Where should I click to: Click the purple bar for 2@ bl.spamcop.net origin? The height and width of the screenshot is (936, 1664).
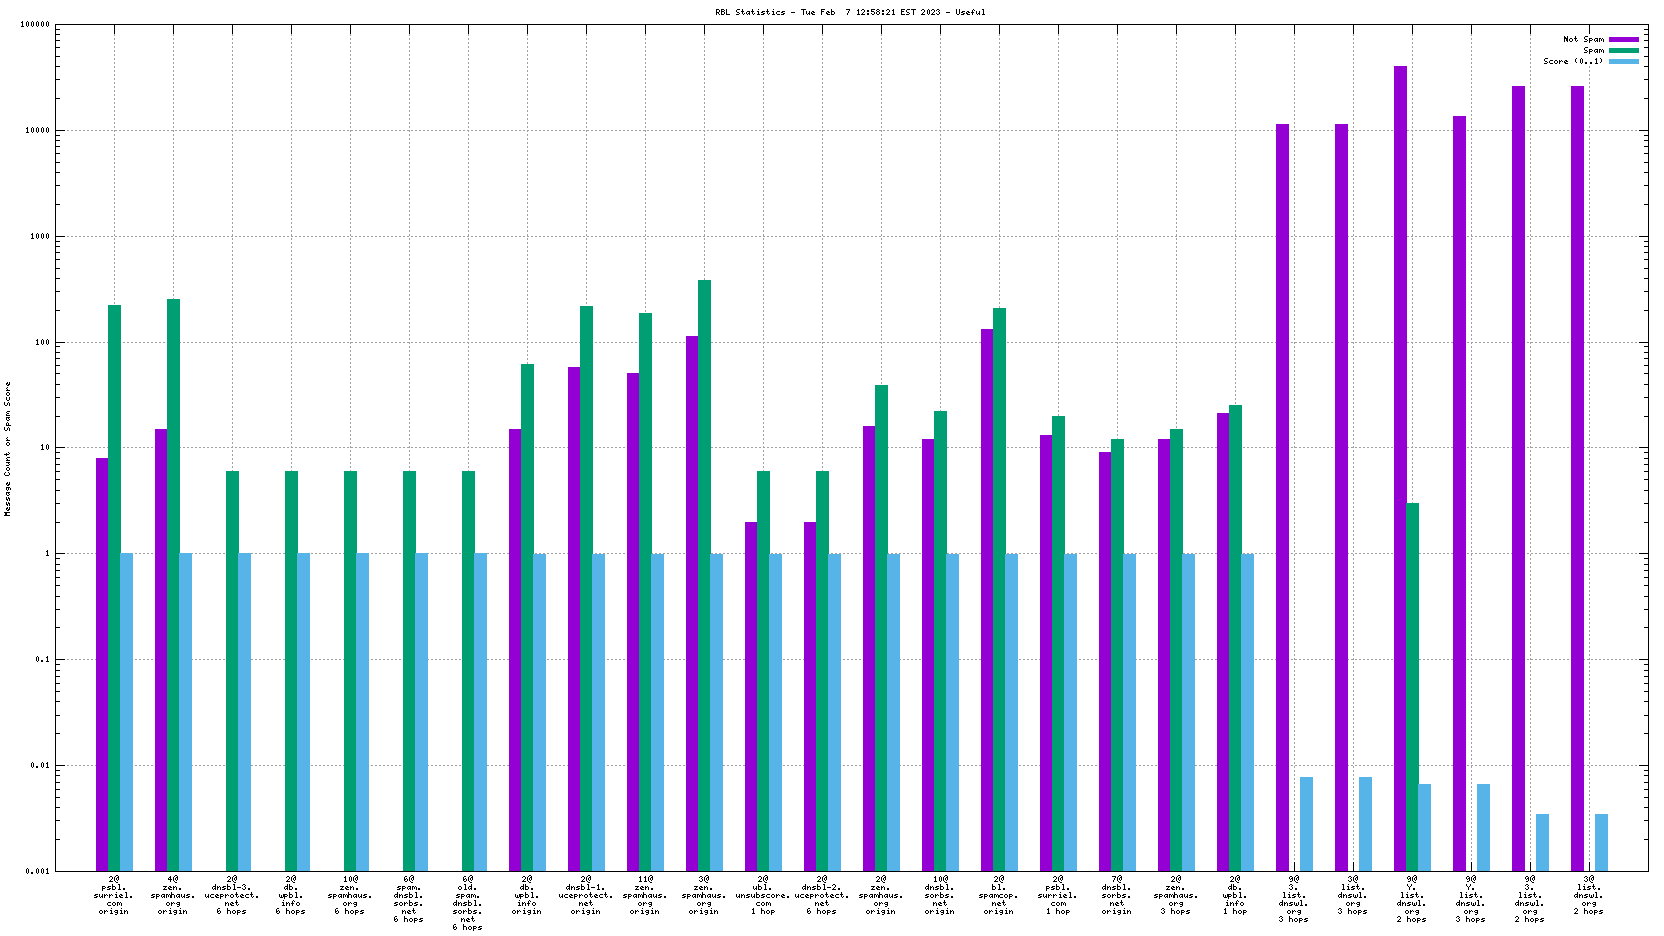pyautogui.click(x=987, y=600)
